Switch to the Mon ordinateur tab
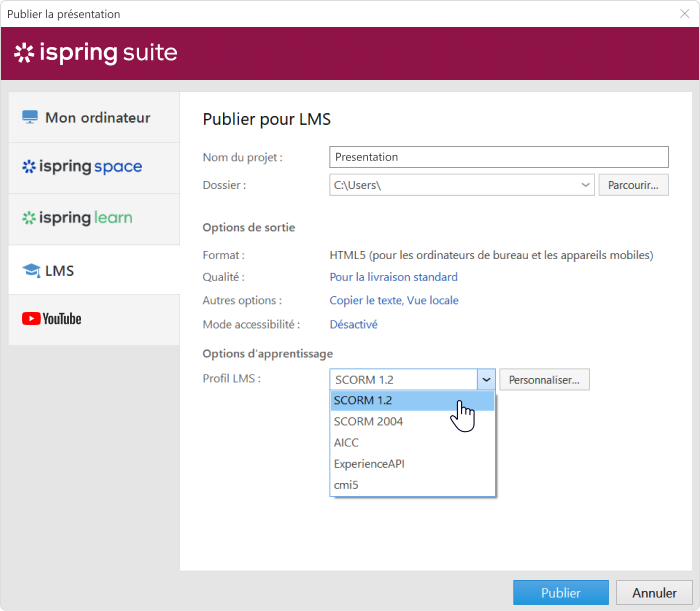700x611 pixels. (x=94, y=117)
